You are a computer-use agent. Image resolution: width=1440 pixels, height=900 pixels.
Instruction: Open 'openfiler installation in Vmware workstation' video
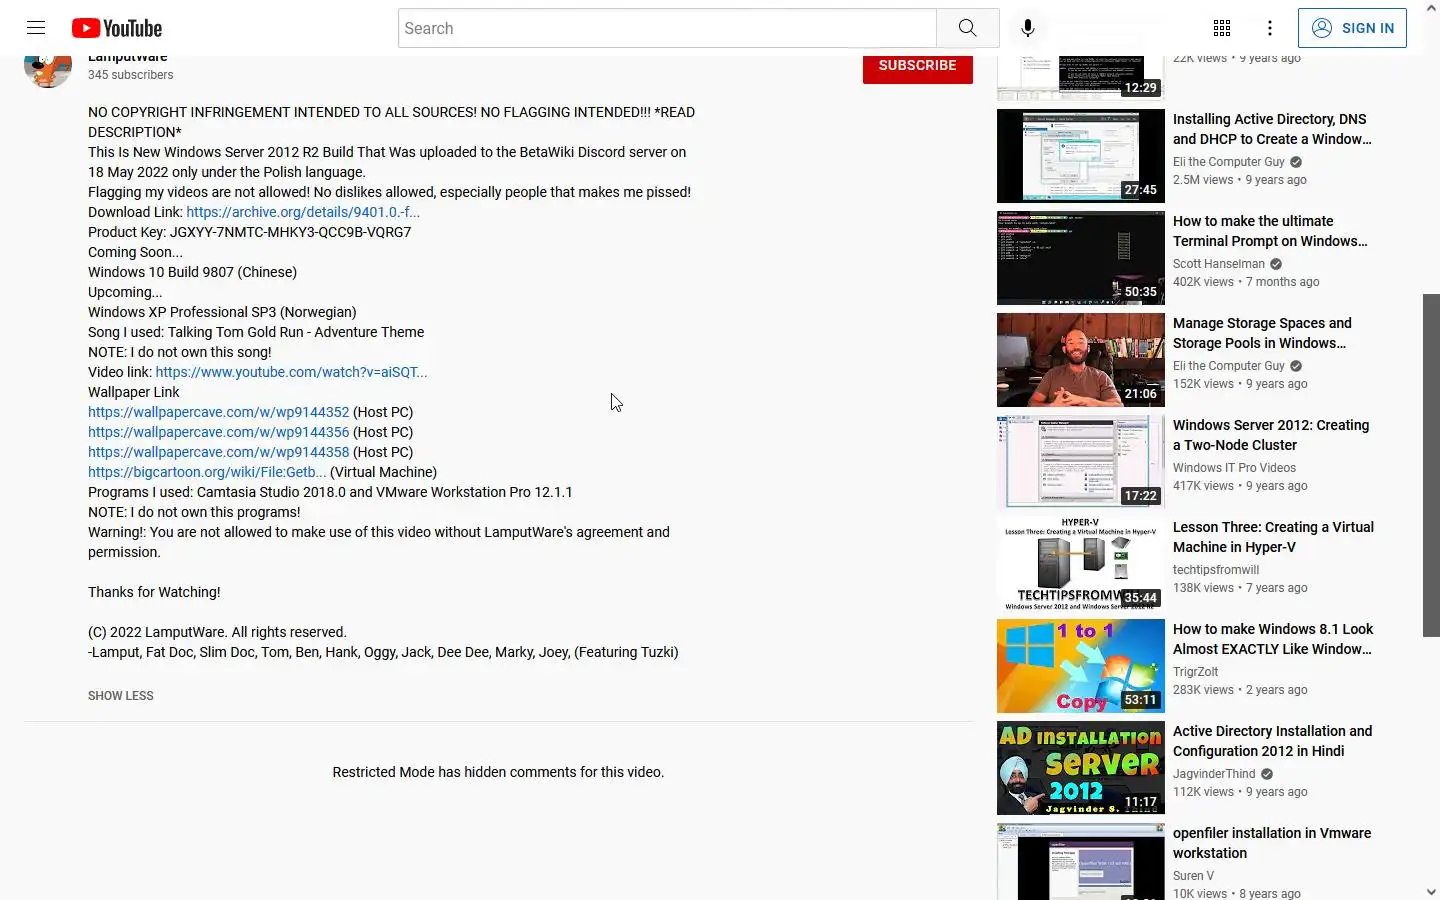pos(1272,843)
